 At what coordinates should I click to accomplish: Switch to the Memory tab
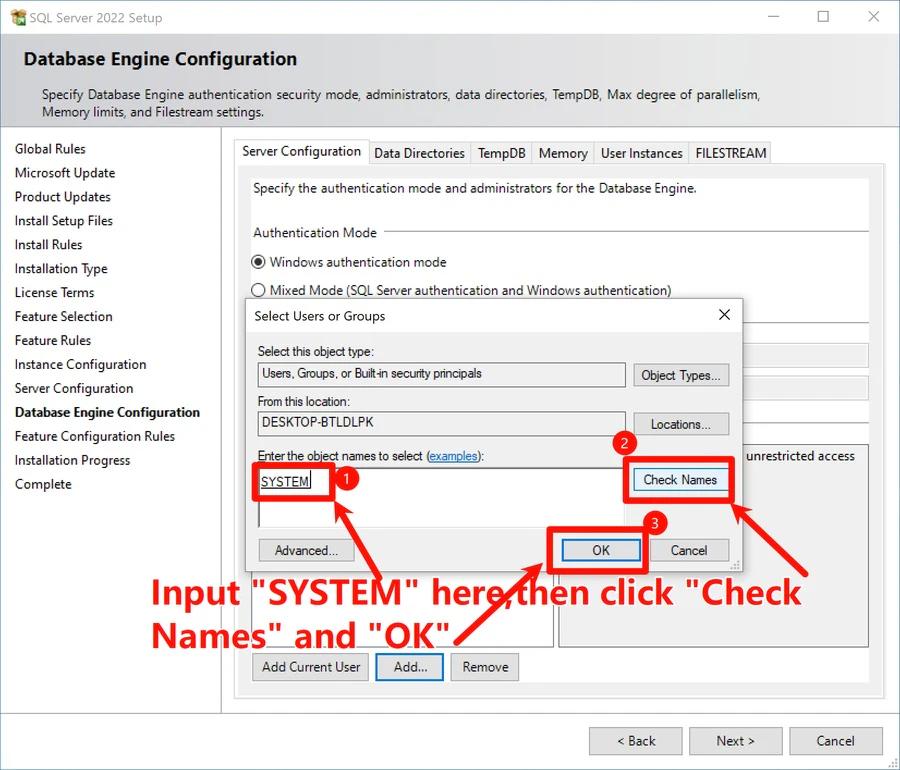(563, 153)
